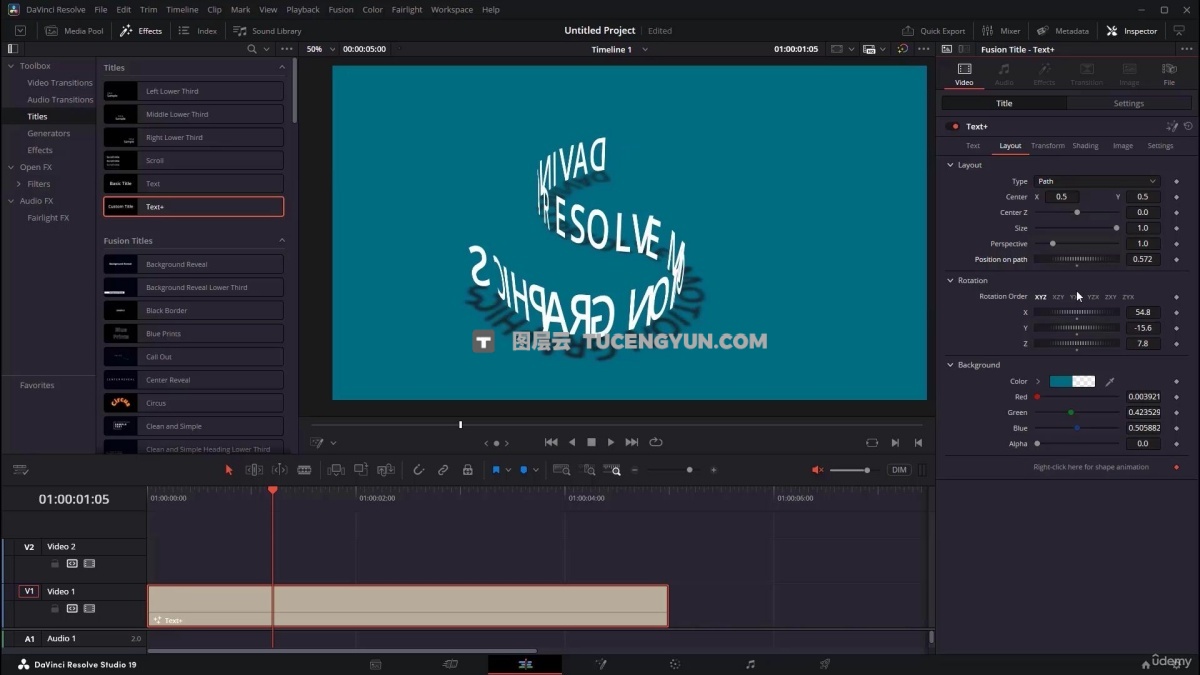Search effects with the magnifier icon

click(252, 49)
